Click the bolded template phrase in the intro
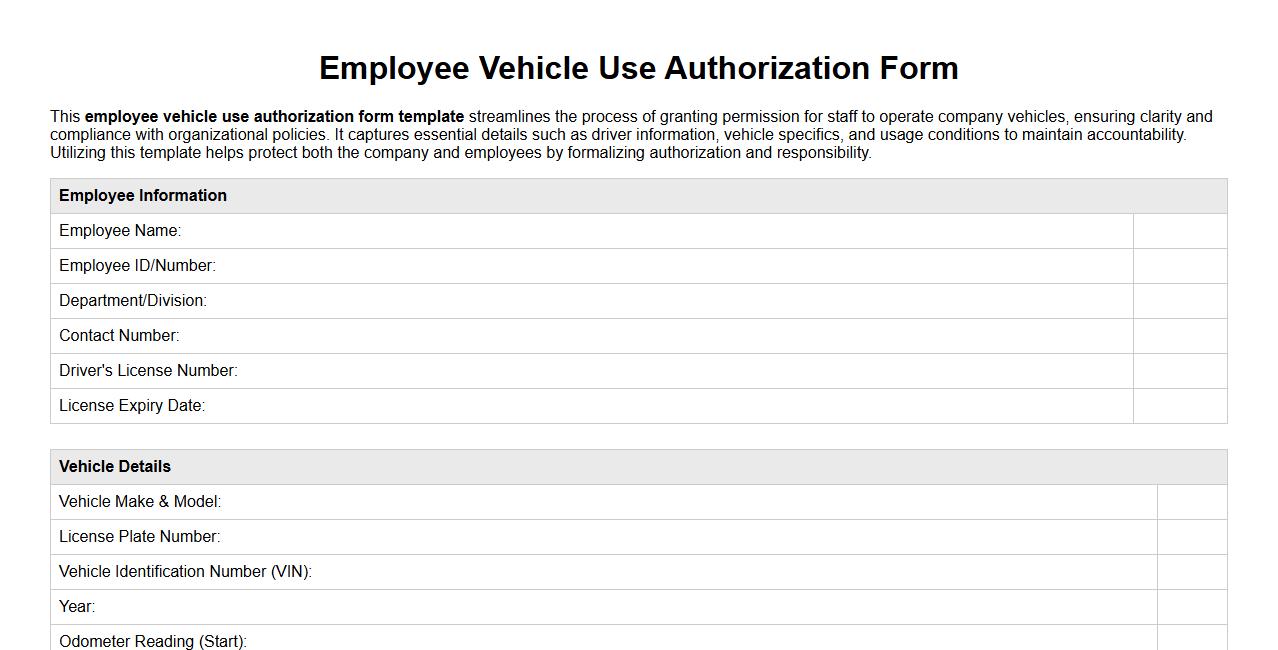This screenshot has width=1278, height=650. 275,116
